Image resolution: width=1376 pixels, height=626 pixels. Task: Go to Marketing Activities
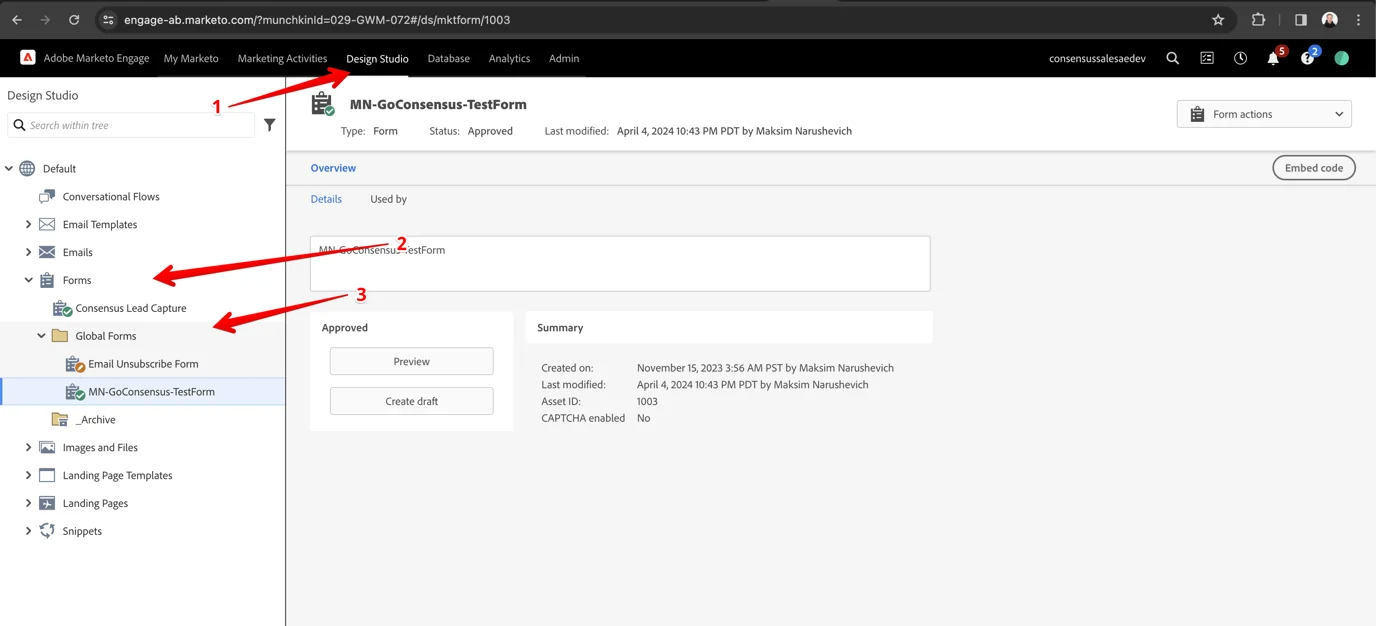click(x=282, y=58)
